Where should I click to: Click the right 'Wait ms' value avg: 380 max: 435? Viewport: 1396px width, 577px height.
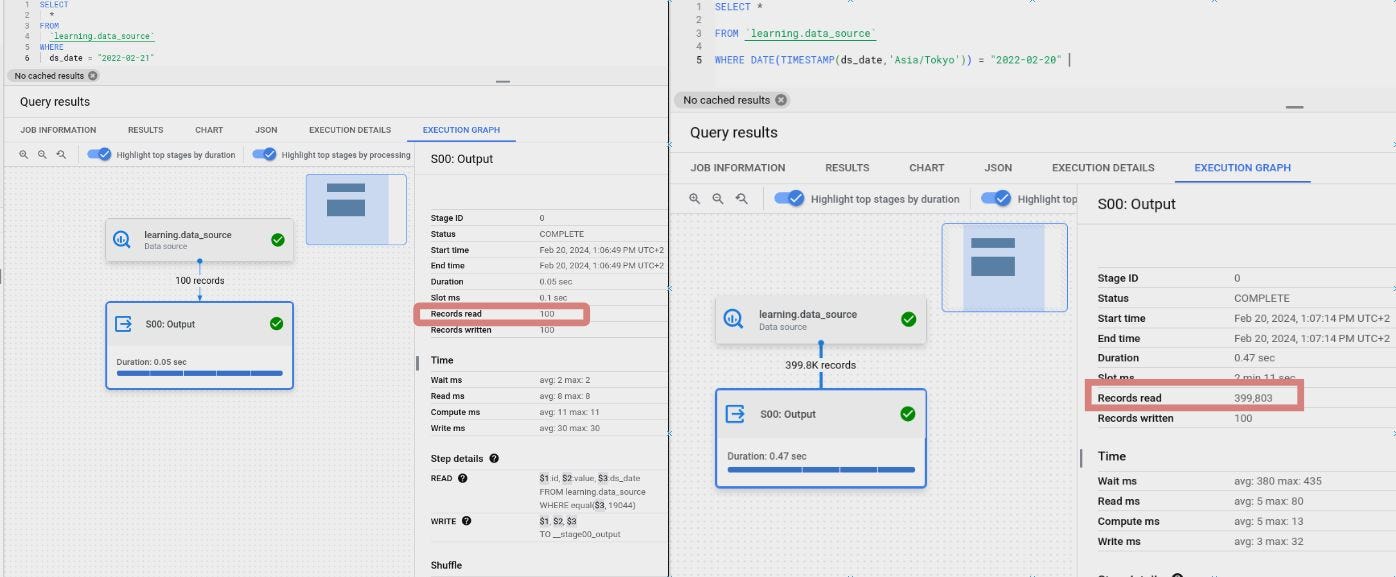tap(1278, 481)
